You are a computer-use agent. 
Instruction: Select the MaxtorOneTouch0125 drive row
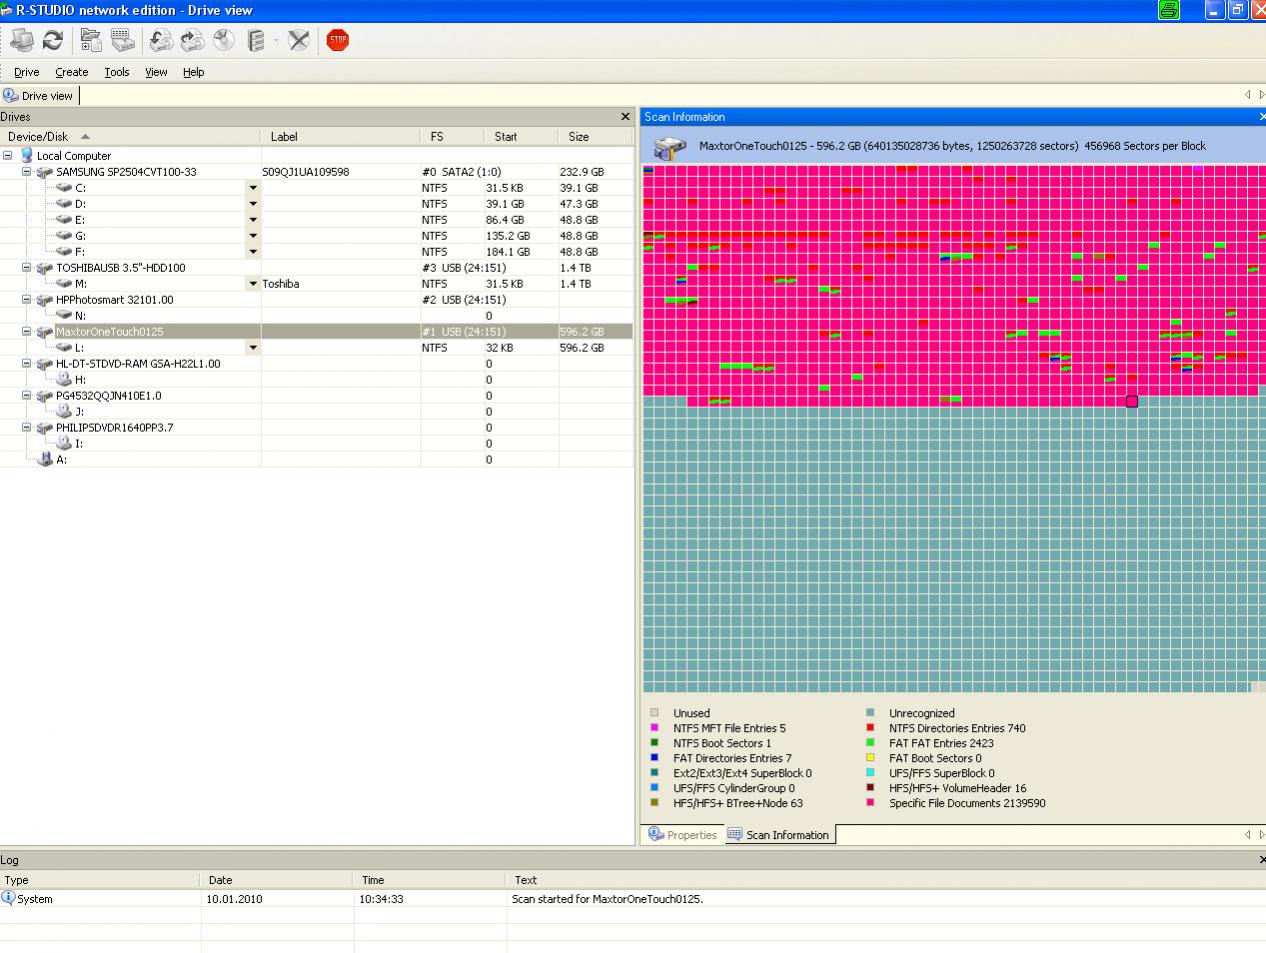(x=316, y=332)
